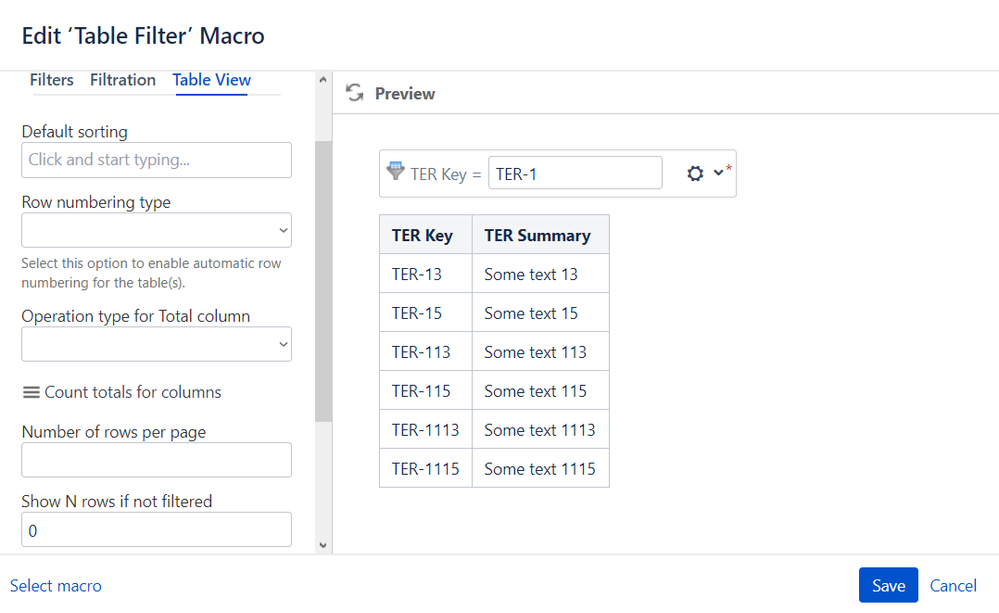Viewport: 999px width, 613px height.
Task: Click the Cancel link
Action: [953, 586]
